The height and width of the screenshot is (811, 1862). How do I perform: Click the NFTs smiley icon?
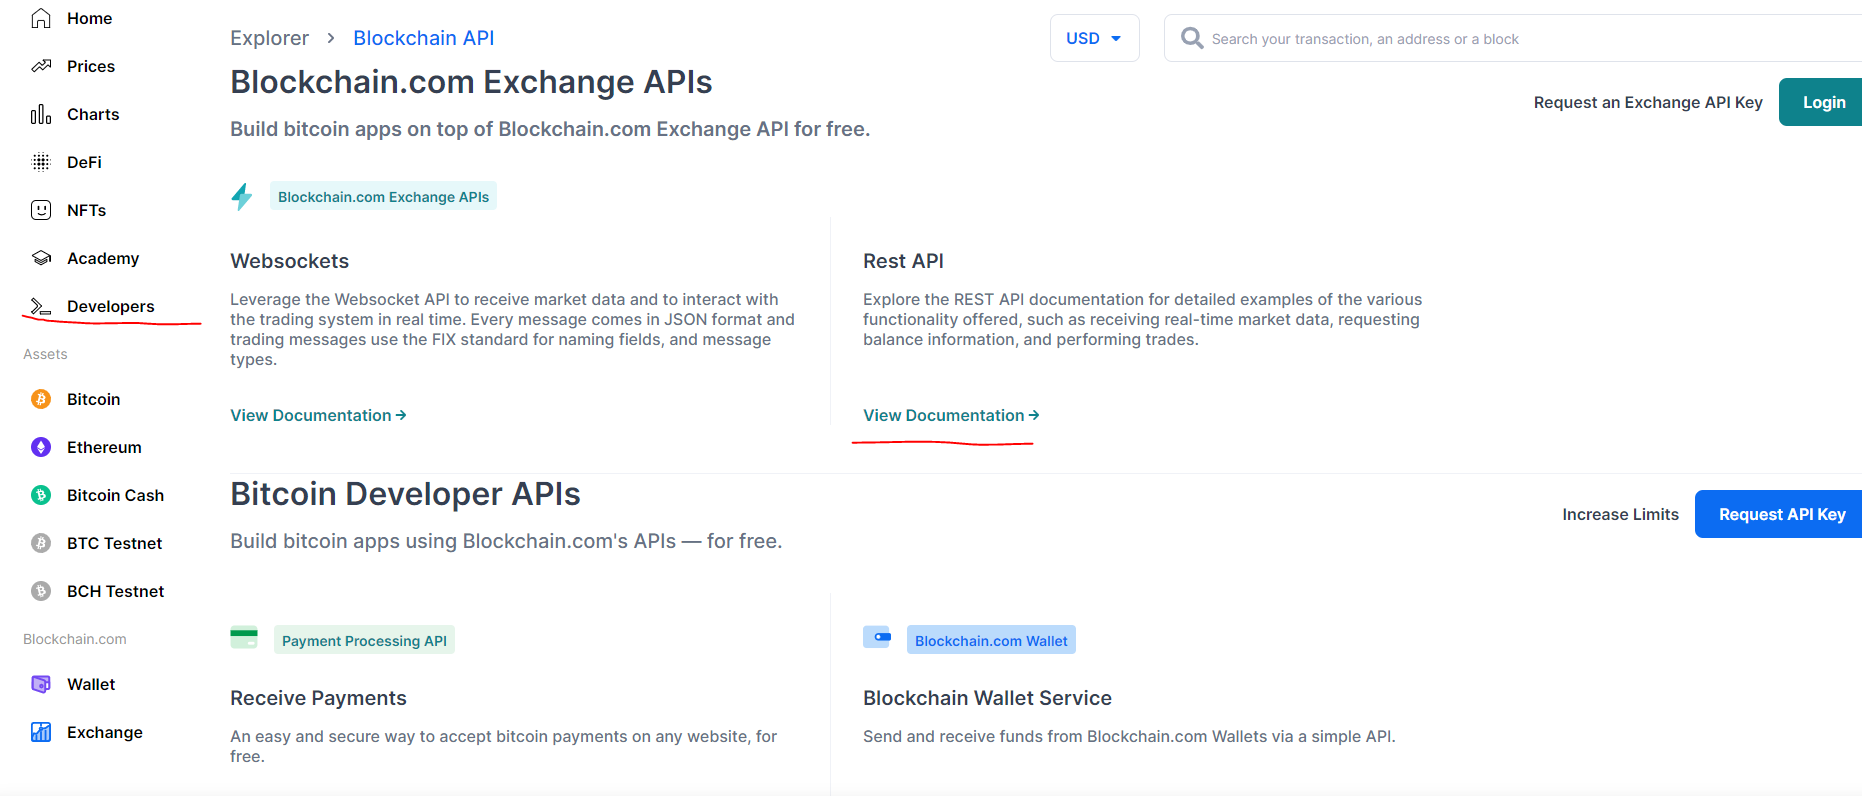click(41, 210)
